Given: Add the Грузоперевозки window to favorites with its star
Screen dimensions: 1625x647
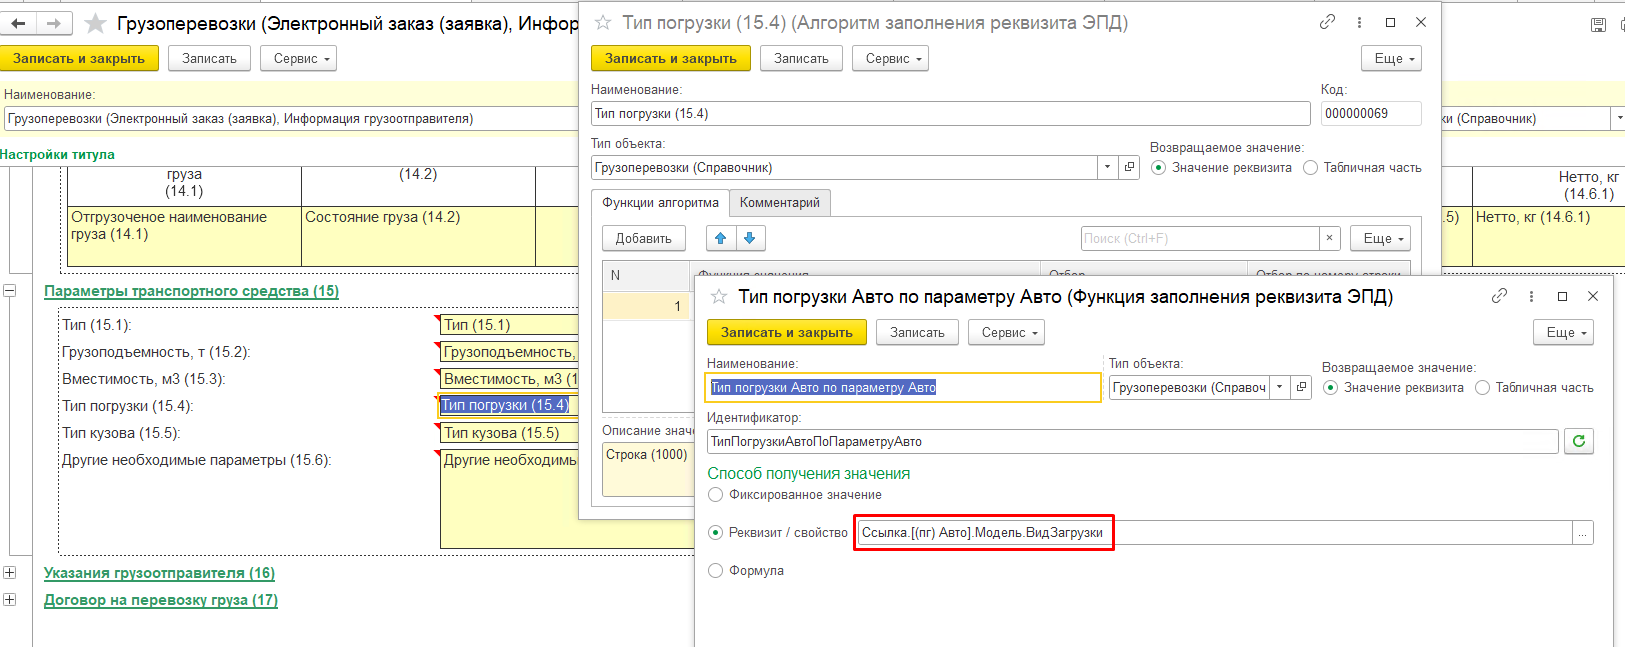Looking at the screenshot, I should pyautogui.click(x=95, y=23).
